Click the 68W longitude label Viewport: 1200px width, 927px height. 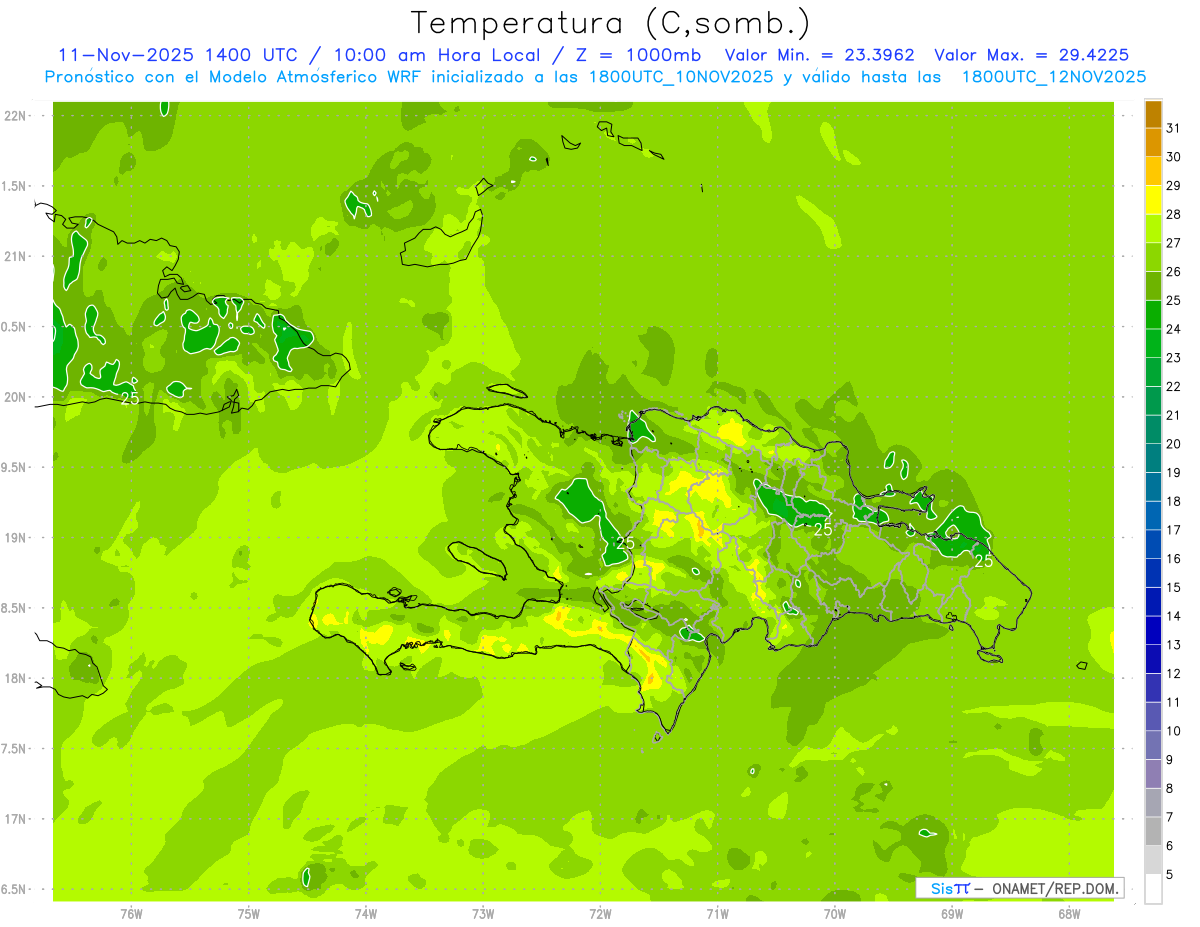pyautogui.click(x=1069, y=913)
